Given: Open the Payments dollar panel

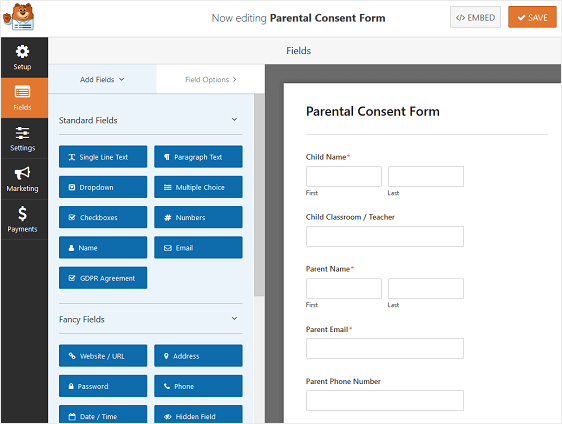Looking at the screenshot, I should 22,219.
